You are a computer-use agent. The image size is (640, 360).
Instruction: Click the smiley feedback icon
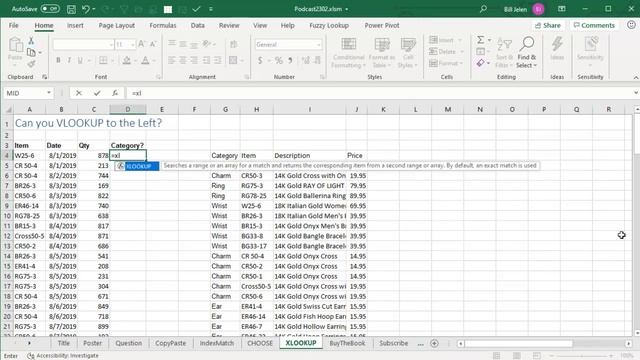pos(631,25)
